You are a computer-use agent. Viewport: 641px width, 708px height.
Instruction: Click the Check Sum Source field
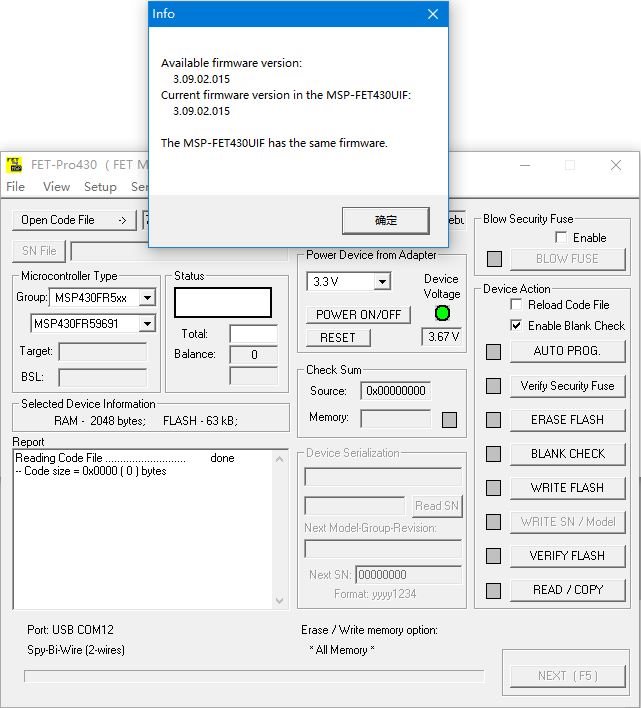click(395, 391)
